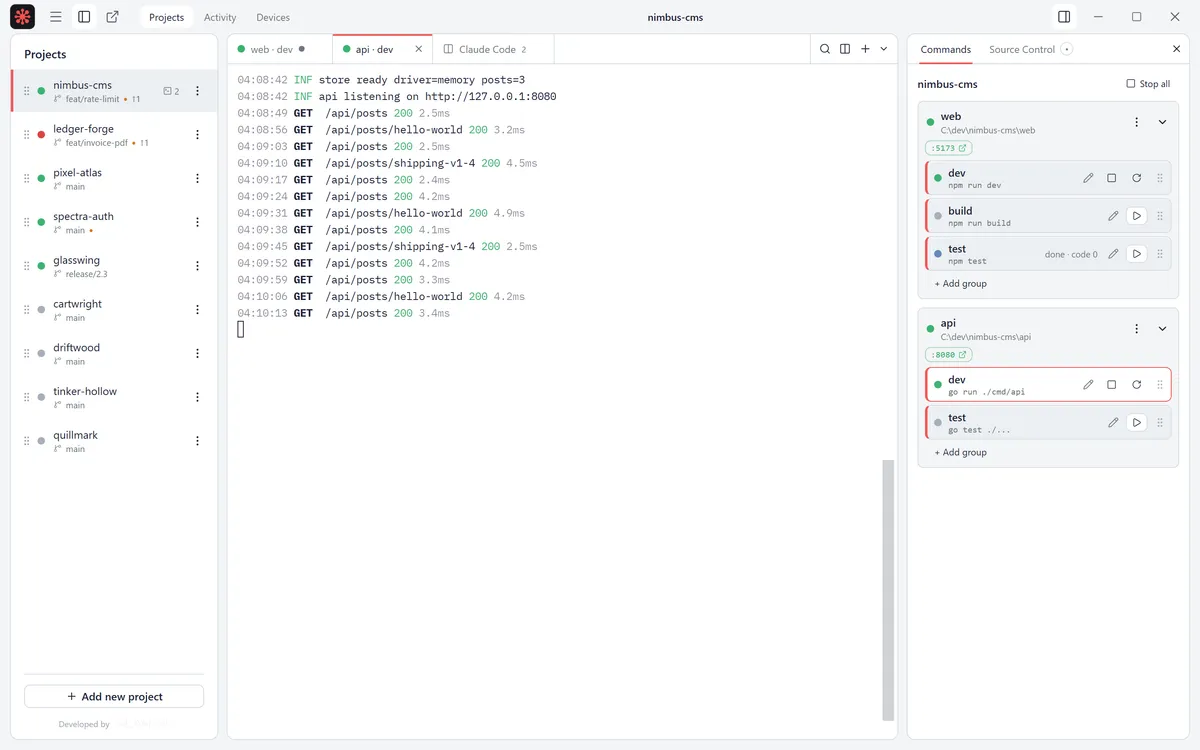Switch to the Activity tab
This screenshot has width=1200, height=750.
(x=220, y=17)
